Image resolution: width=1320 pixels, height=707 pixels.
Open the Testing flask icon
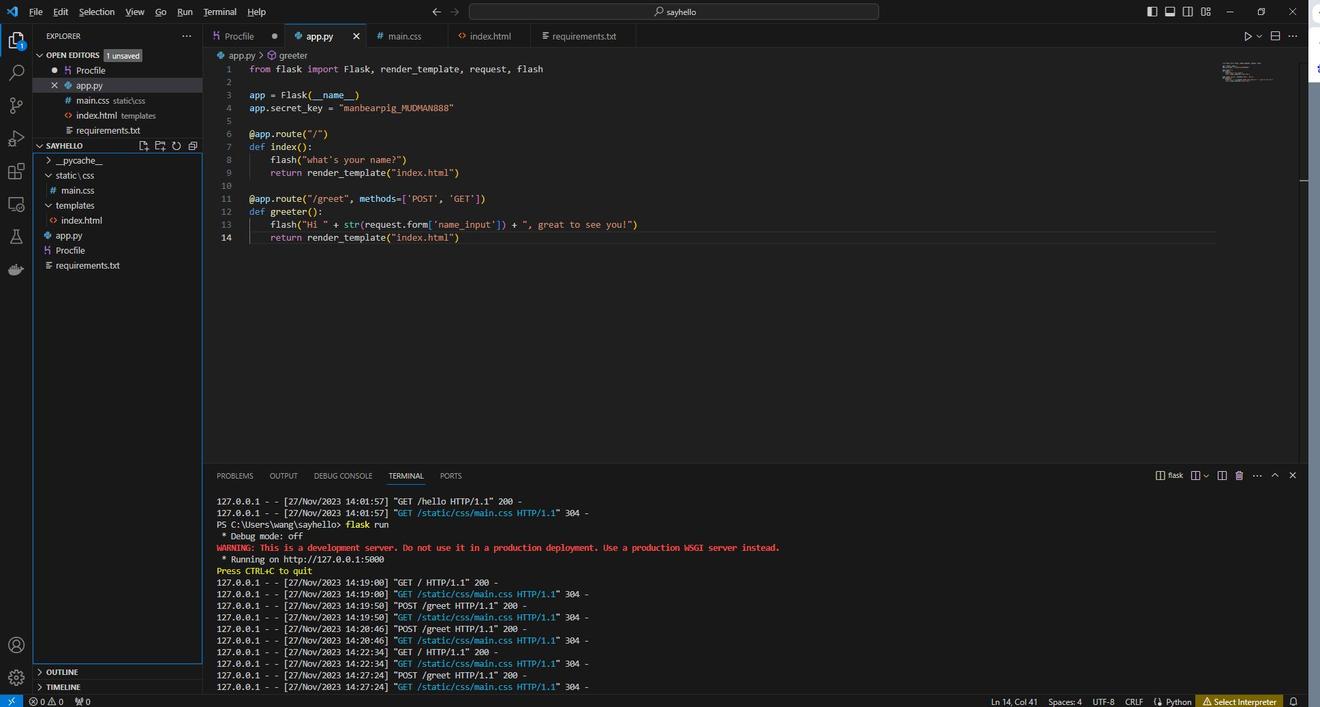tap(16, 236)
